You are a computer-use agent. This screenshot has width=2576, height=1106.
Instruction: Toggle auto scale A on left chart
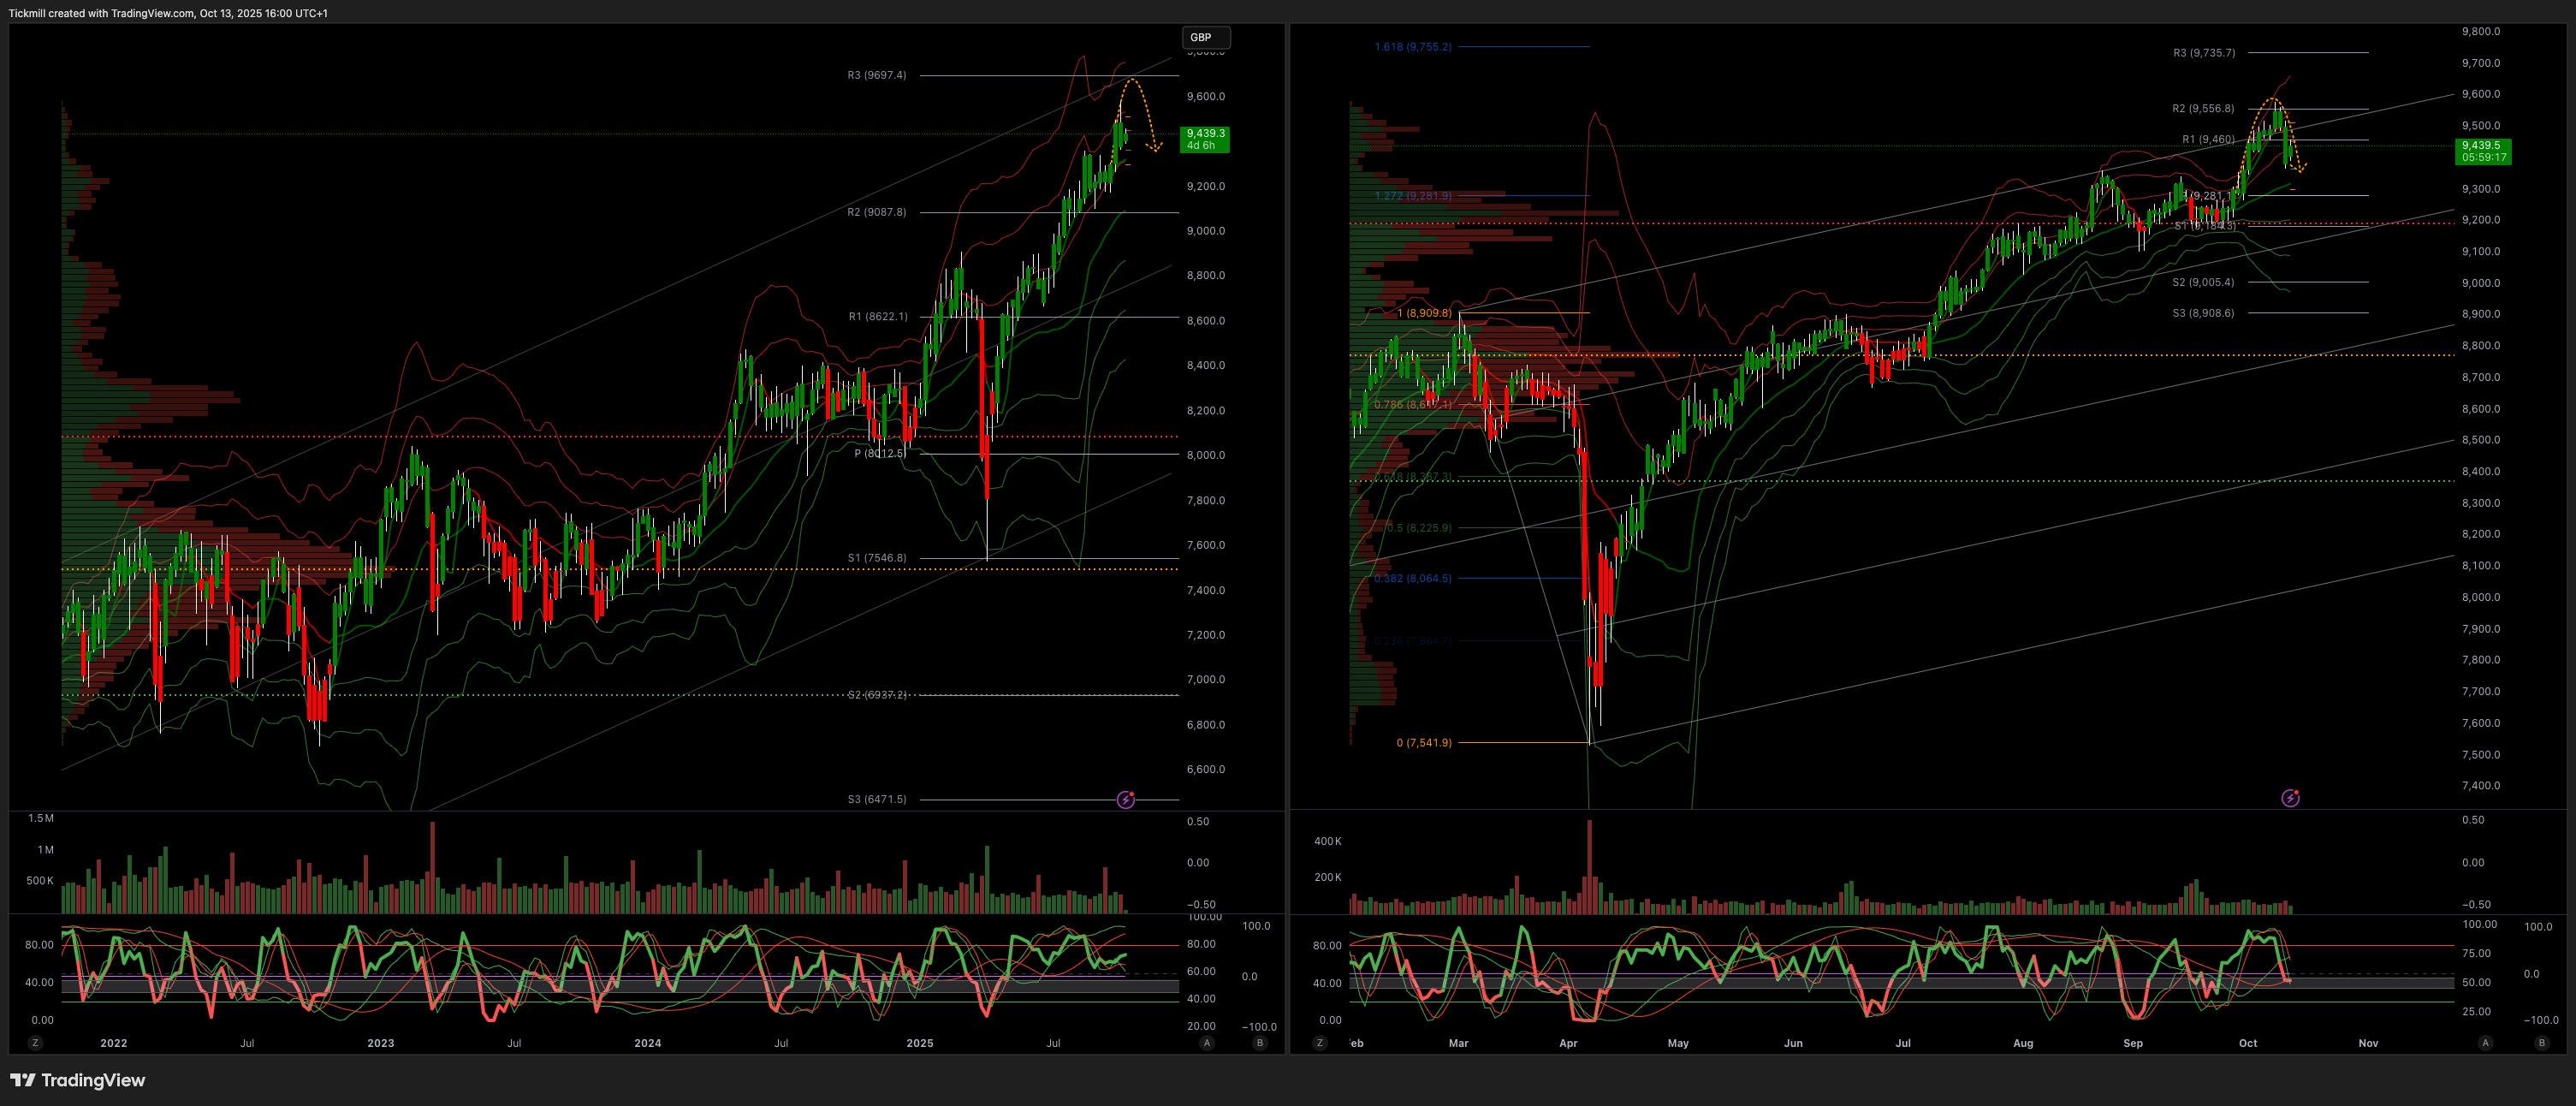(1207, 1043)
